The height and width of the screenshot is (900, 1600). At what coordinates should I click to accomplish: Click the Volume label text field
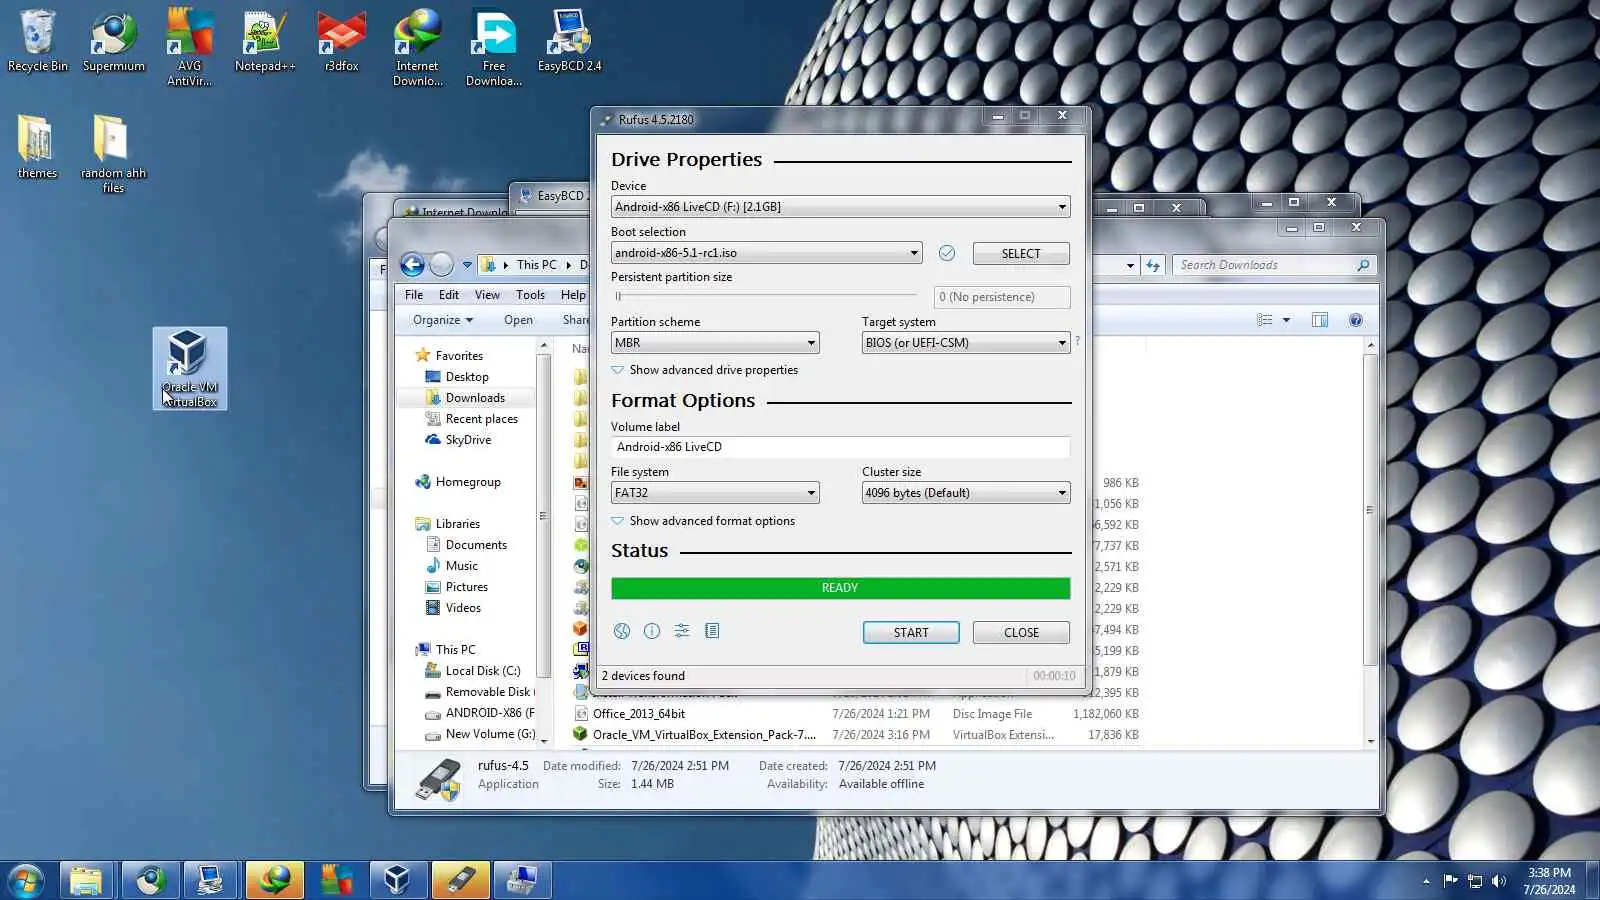(x=840, y=447)
